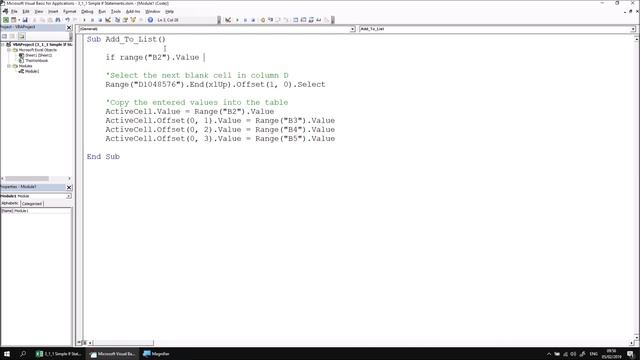Collapse the Microsoft Excel Objects folder
640x360 pixels.
point(9,50)
